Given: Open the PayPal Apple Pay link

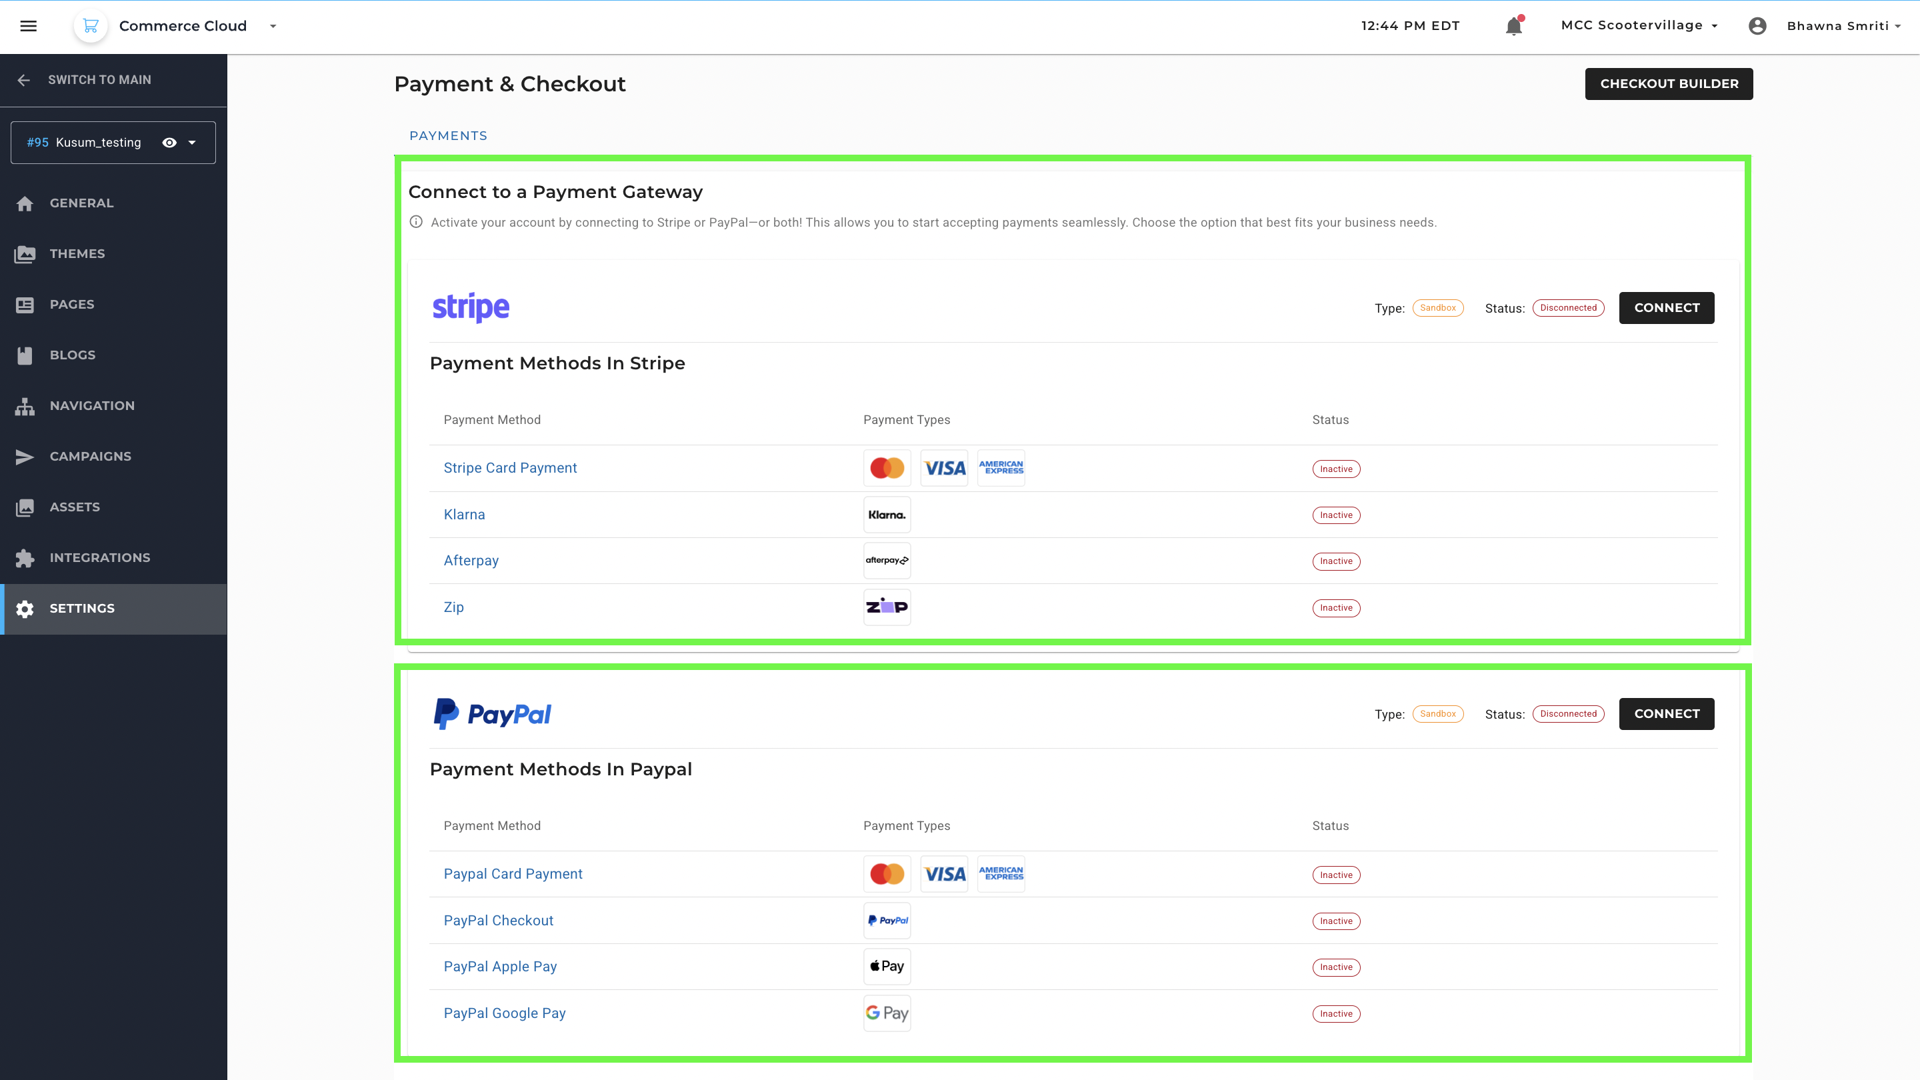Looking at the screenshot, I should tap(500, 967).
